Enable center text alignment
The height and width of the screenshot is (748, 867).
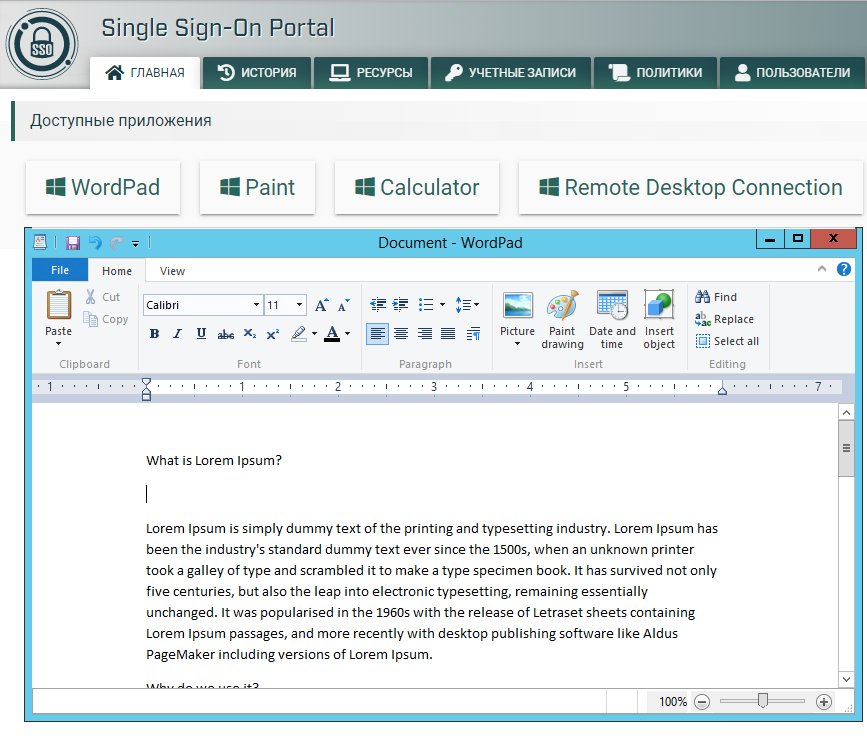tap(401, 334)
